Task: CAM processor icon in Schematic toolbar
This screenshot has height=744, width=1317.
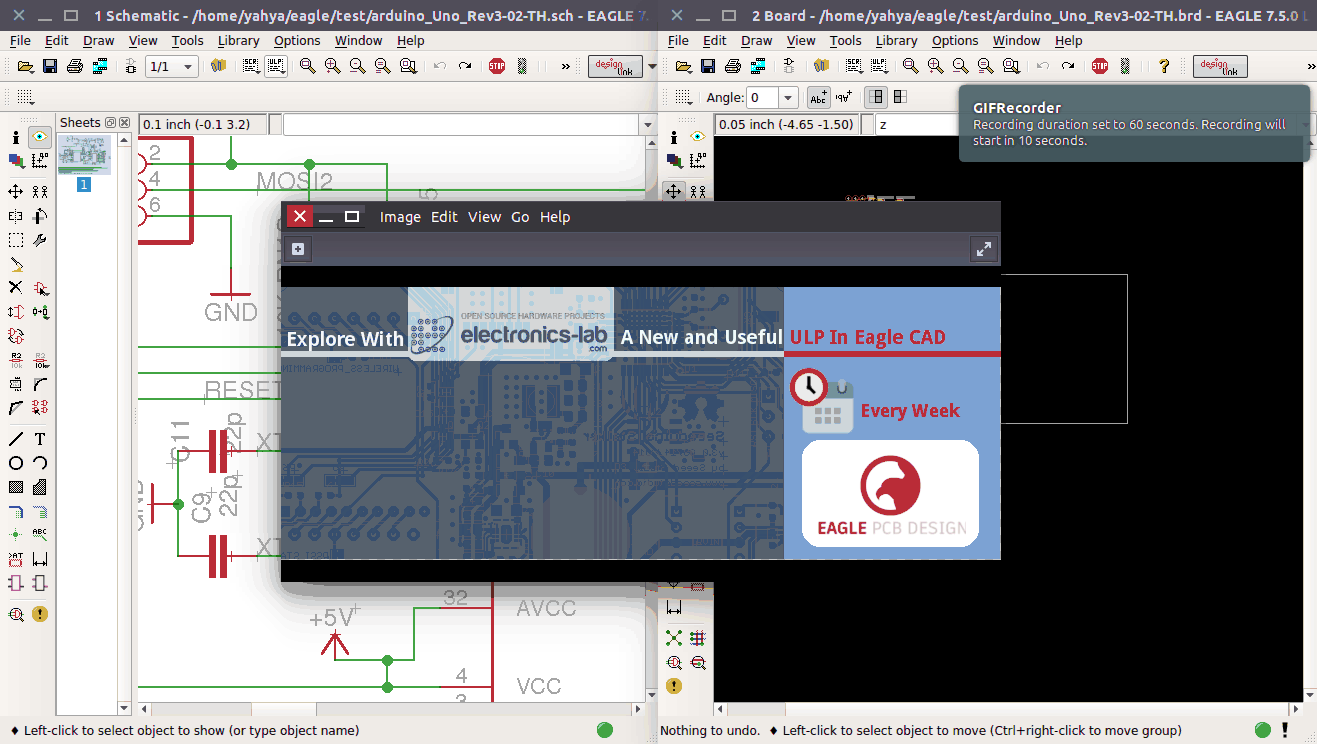Action: 99,66
